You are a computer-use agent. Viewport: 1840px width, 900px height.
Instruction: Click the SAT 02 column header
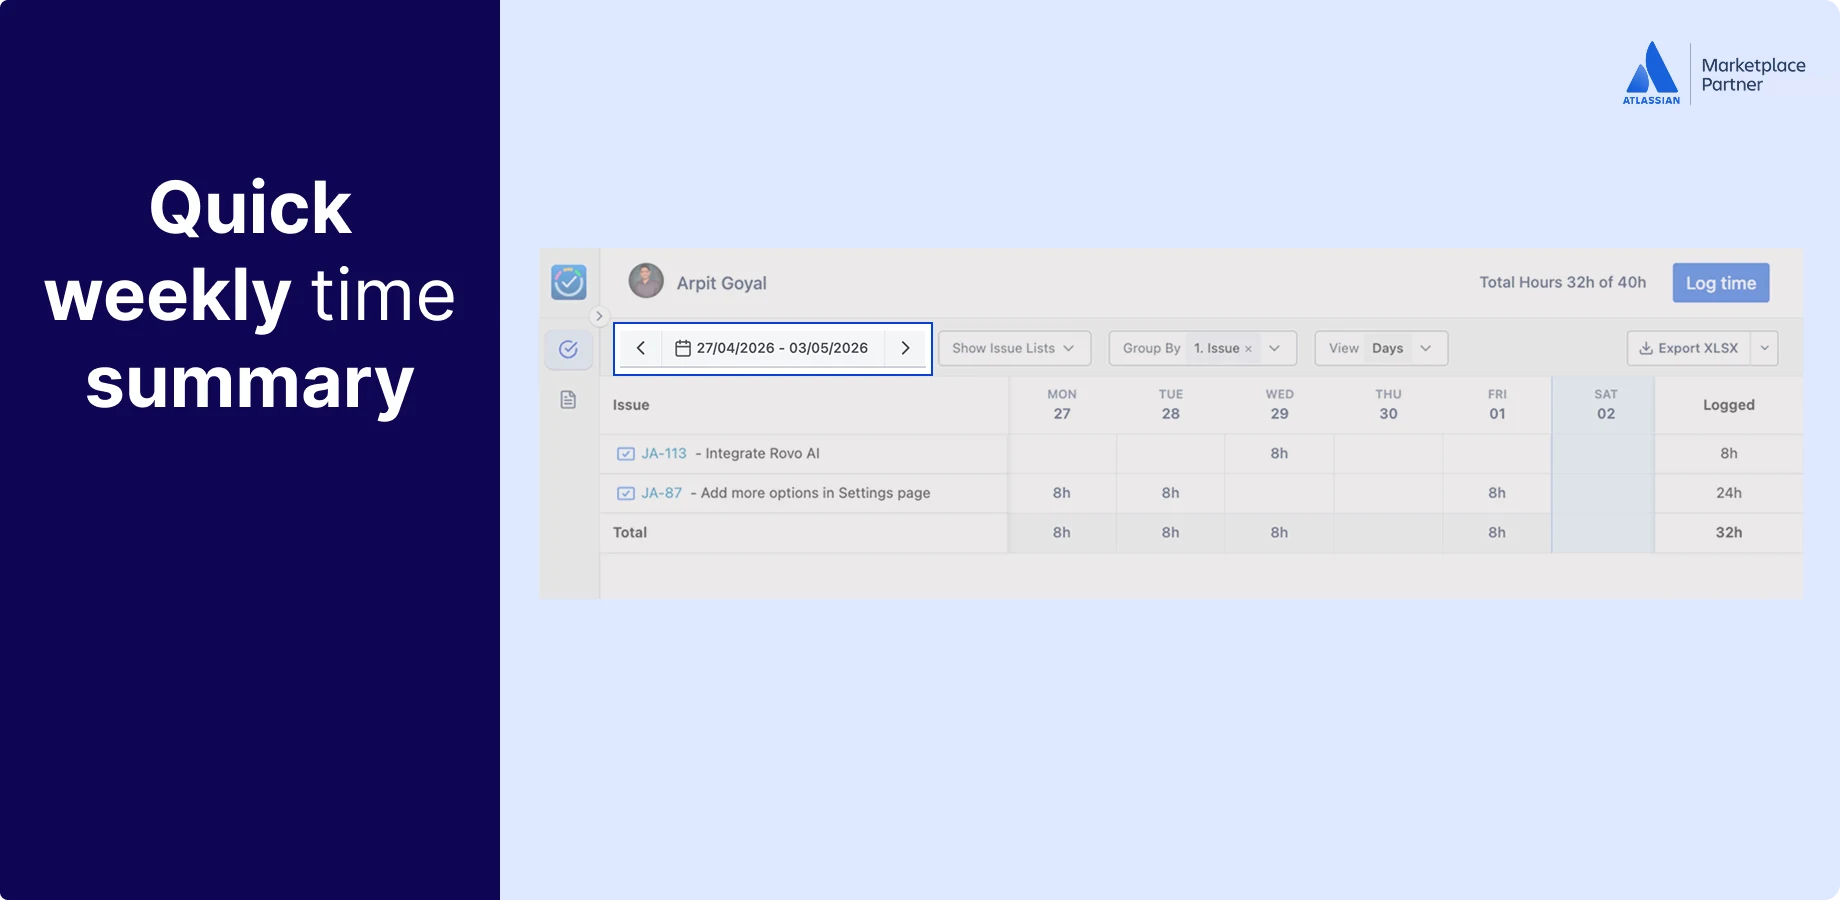(1605, 404)
